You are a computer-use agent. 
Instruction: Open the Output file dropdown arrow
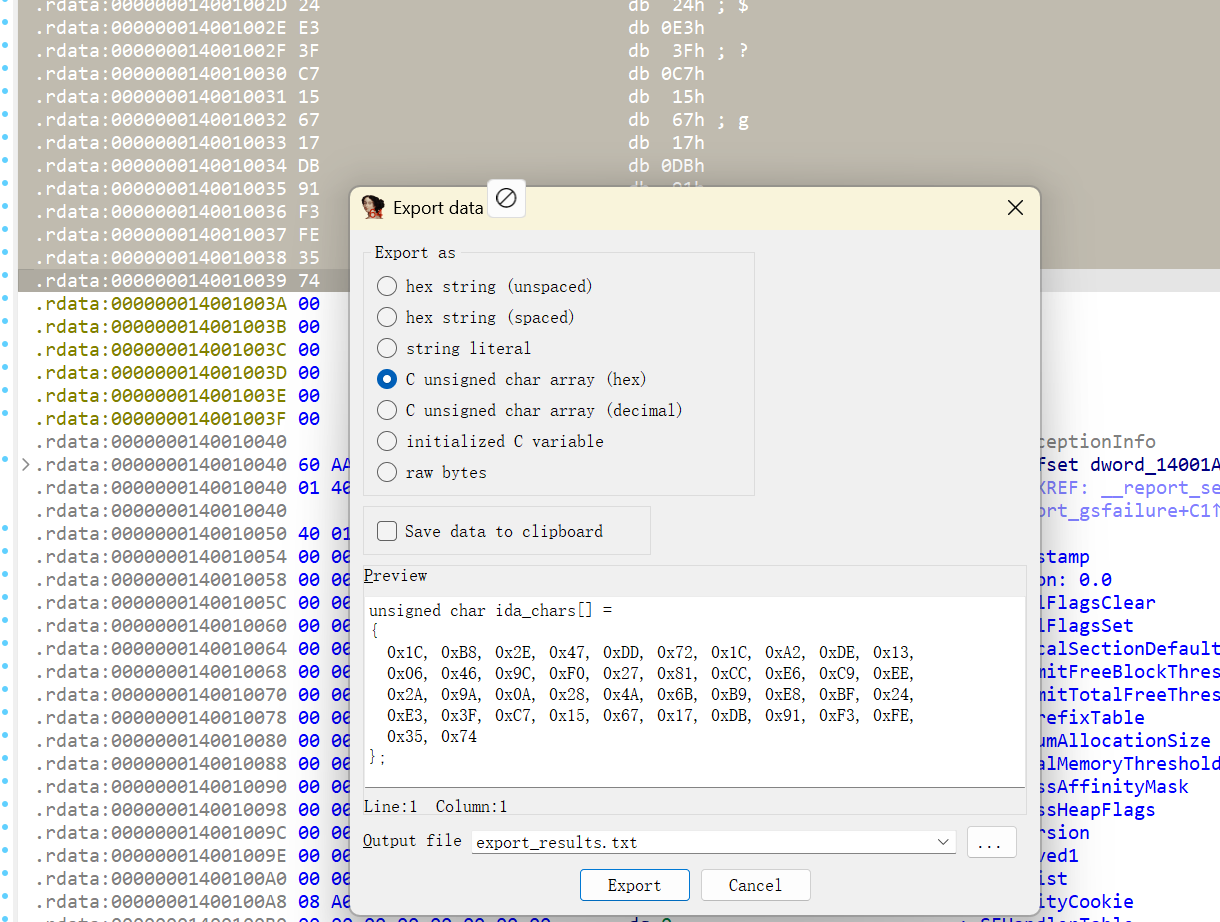click(943, 842)
